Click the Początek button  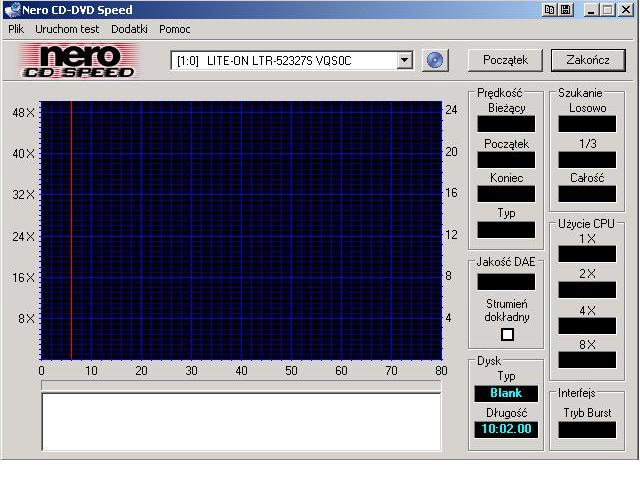pyautogui.click(x=505, y=60)
